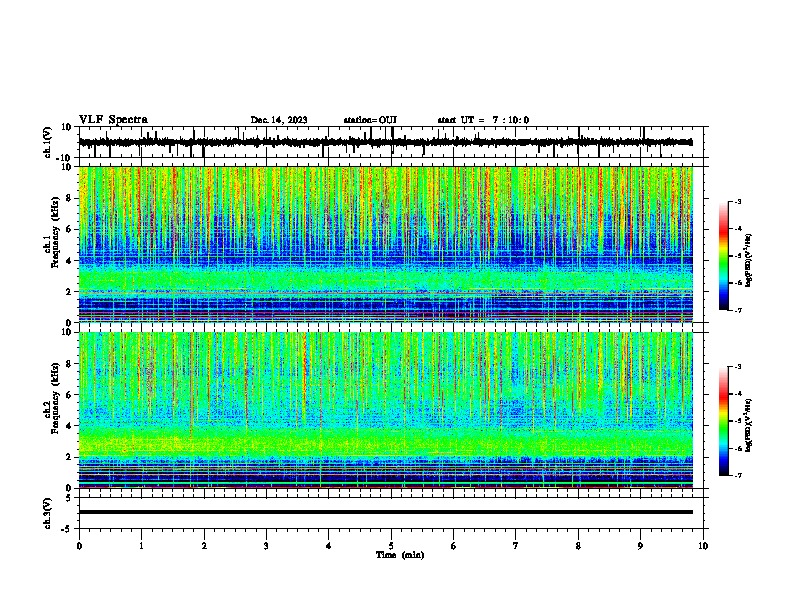Click the 'ch.1(V)' waveform axis label
792x612 pixels.
pyautogui.click(x=48, y=142)
